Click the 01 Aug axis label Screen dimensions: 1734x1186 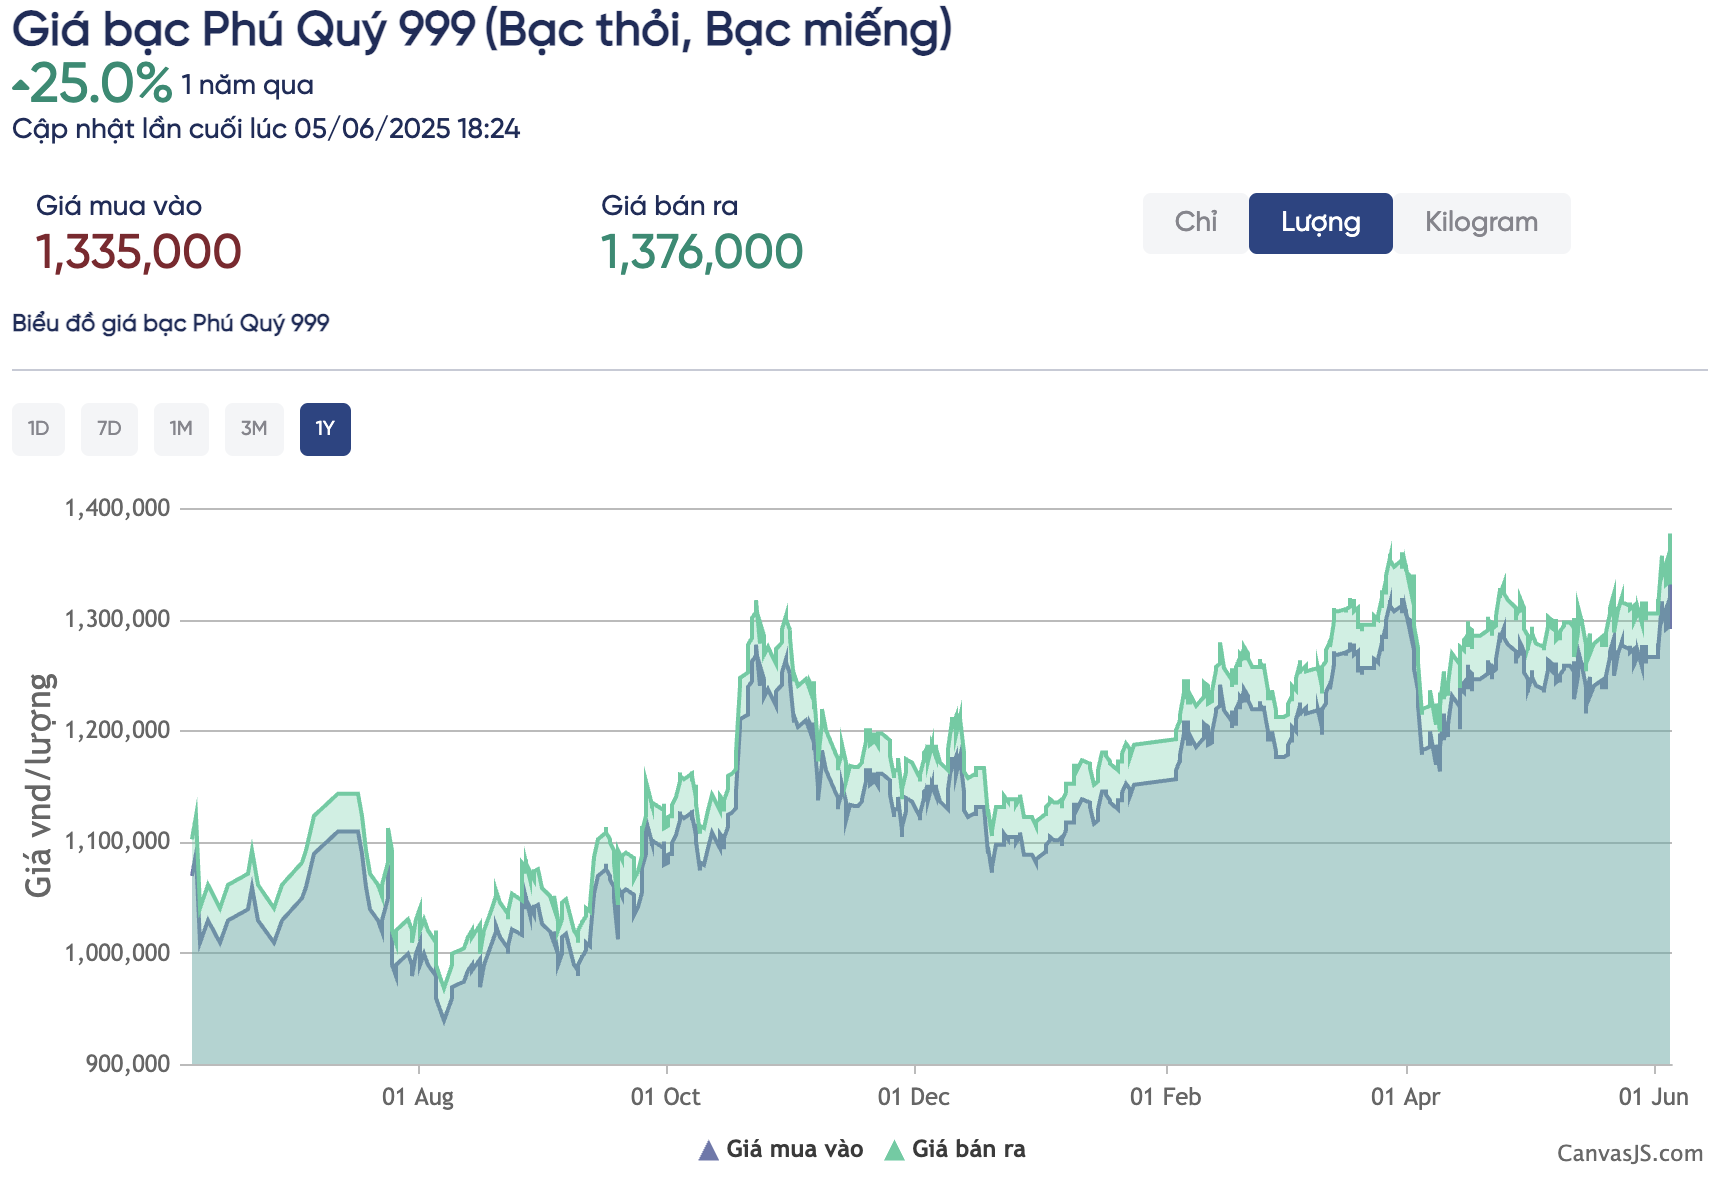click(x=417, y=1097)
